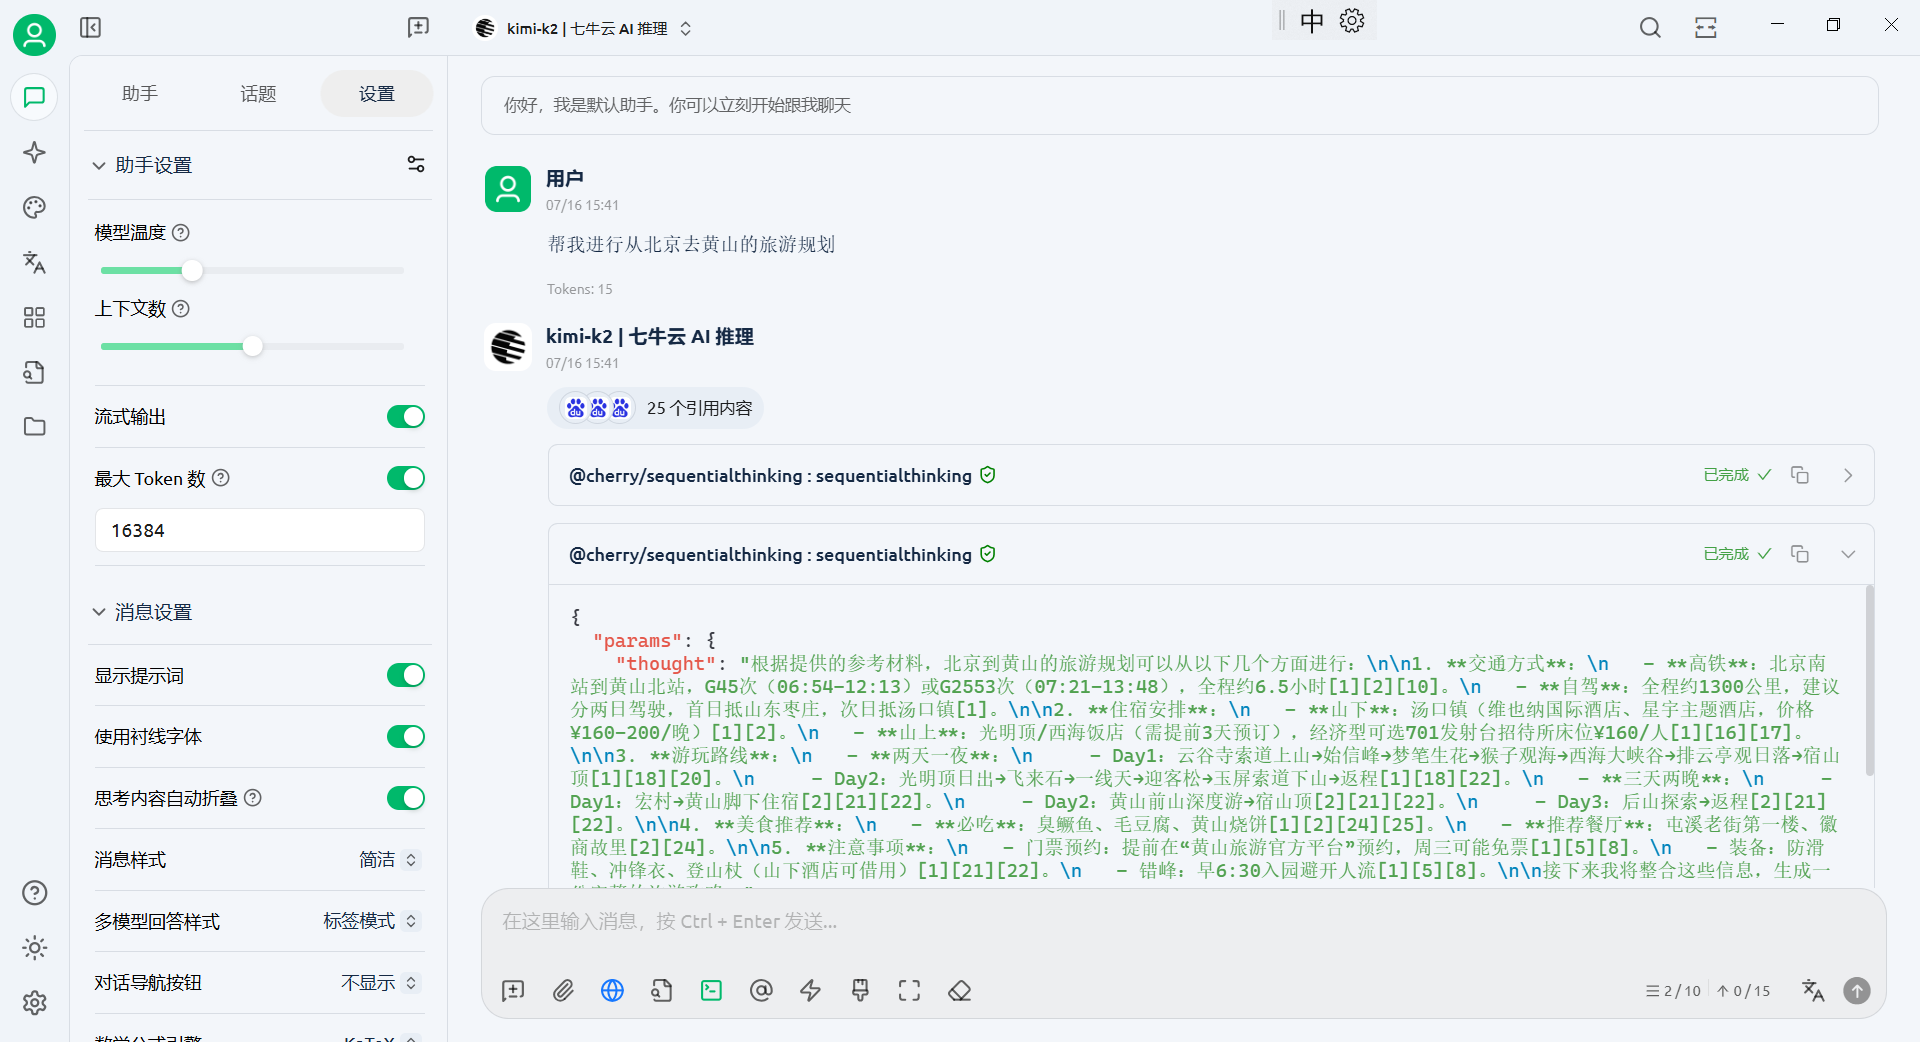Collapse the second sequentialthinking tool call
This screenshot has height=1042, width=1920.
(x=1848, y=554)
